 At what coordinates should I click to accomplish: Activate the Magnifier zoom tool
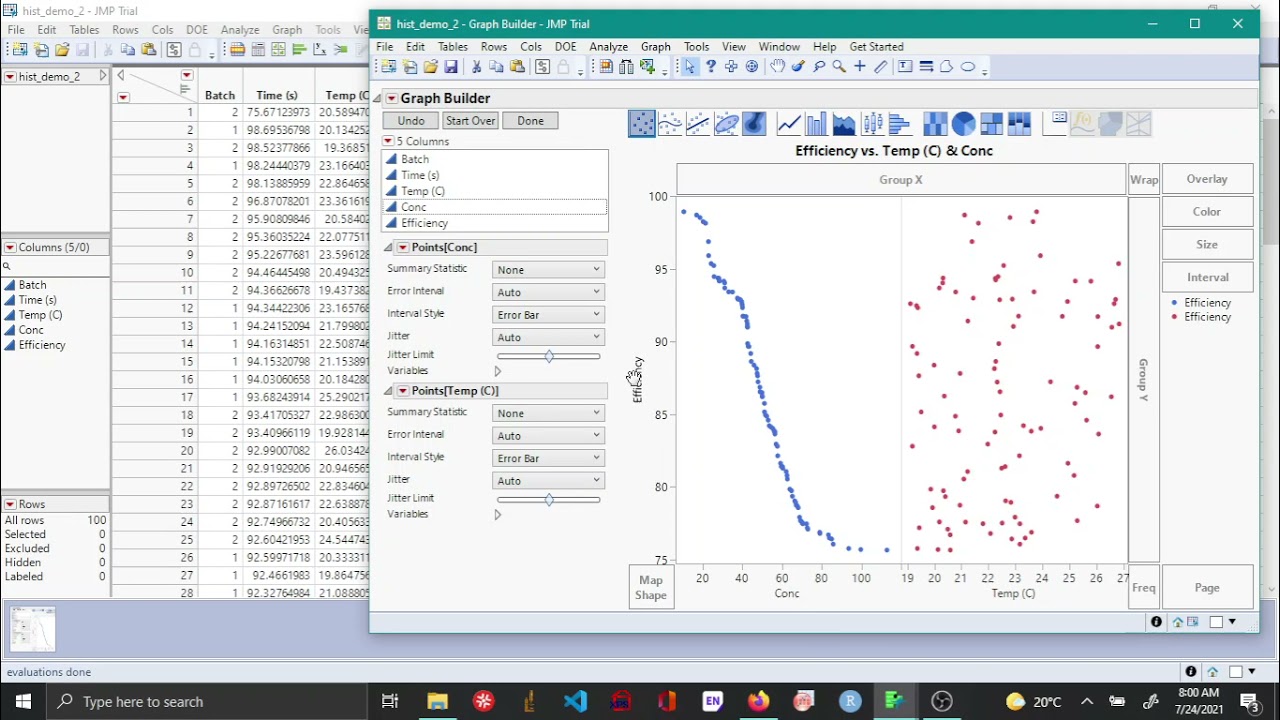[839, 67]
